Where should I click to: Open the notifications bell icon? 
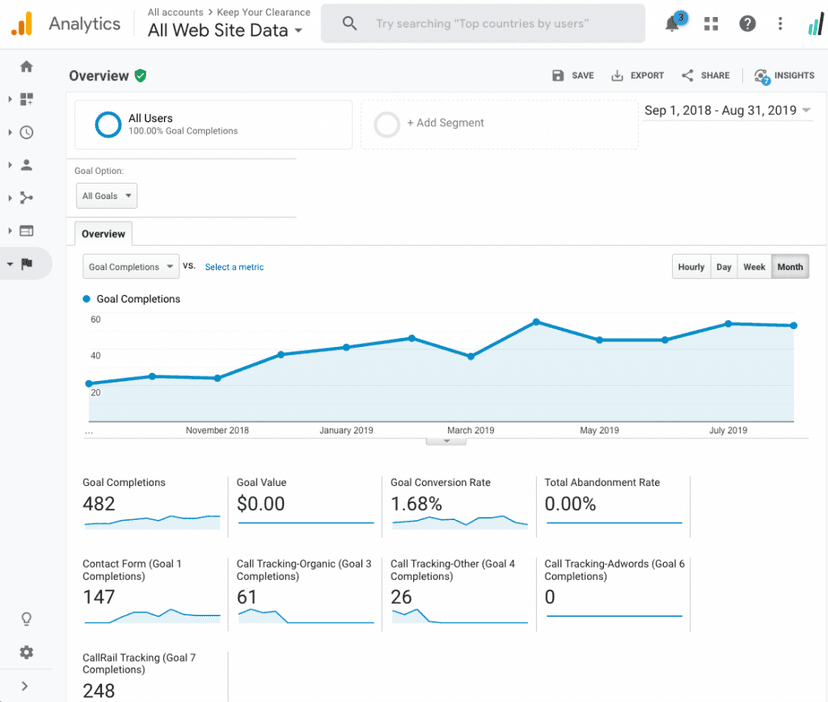click(x=673, y=24)
